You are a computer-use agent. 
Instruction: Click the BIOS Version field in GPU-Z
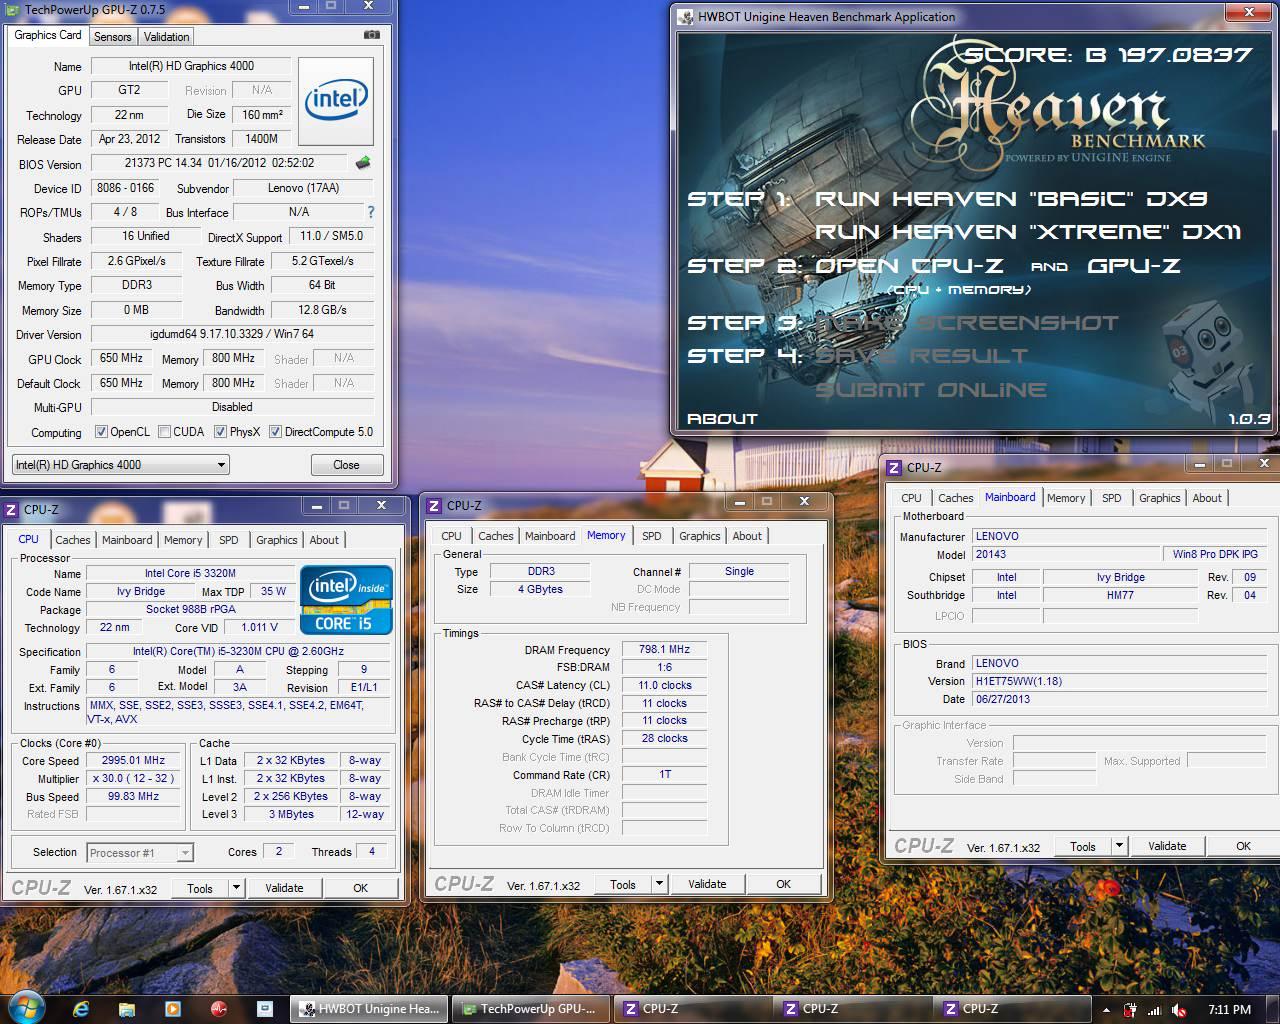coord(219,163)
